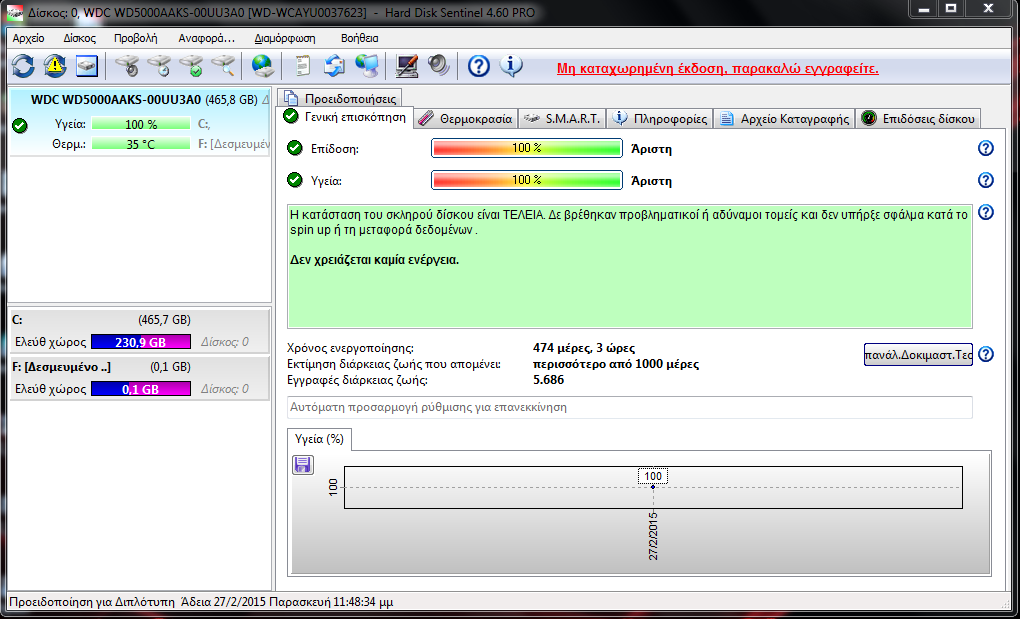Switch to the Επιδόσεις δίσκου tab
Screen dimensions: 1020x619
[x=918, y=119]
